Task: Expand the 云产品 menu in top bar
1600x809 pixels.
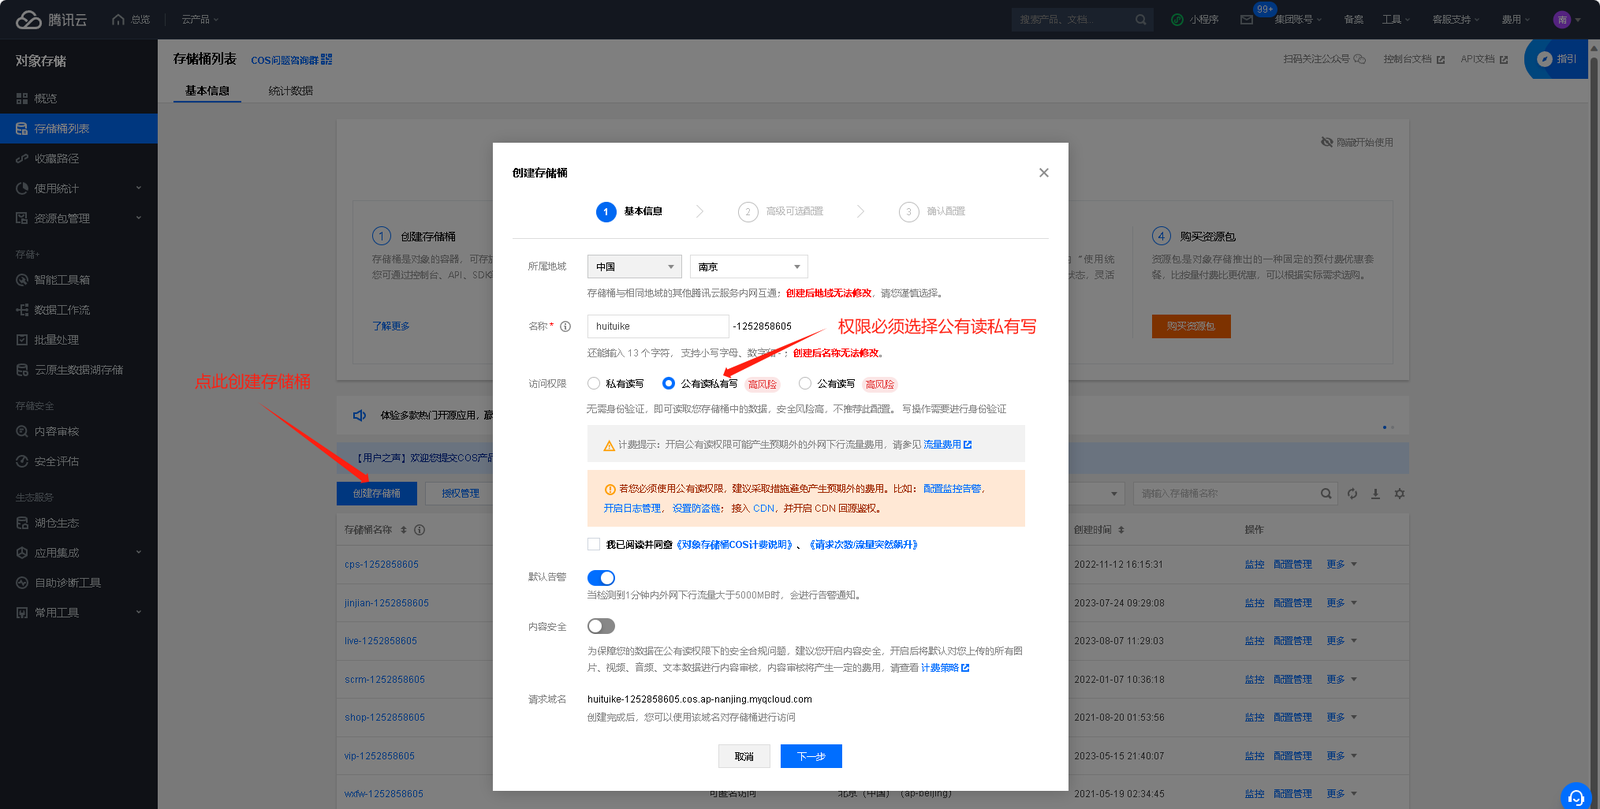Action: click(200, 20)
